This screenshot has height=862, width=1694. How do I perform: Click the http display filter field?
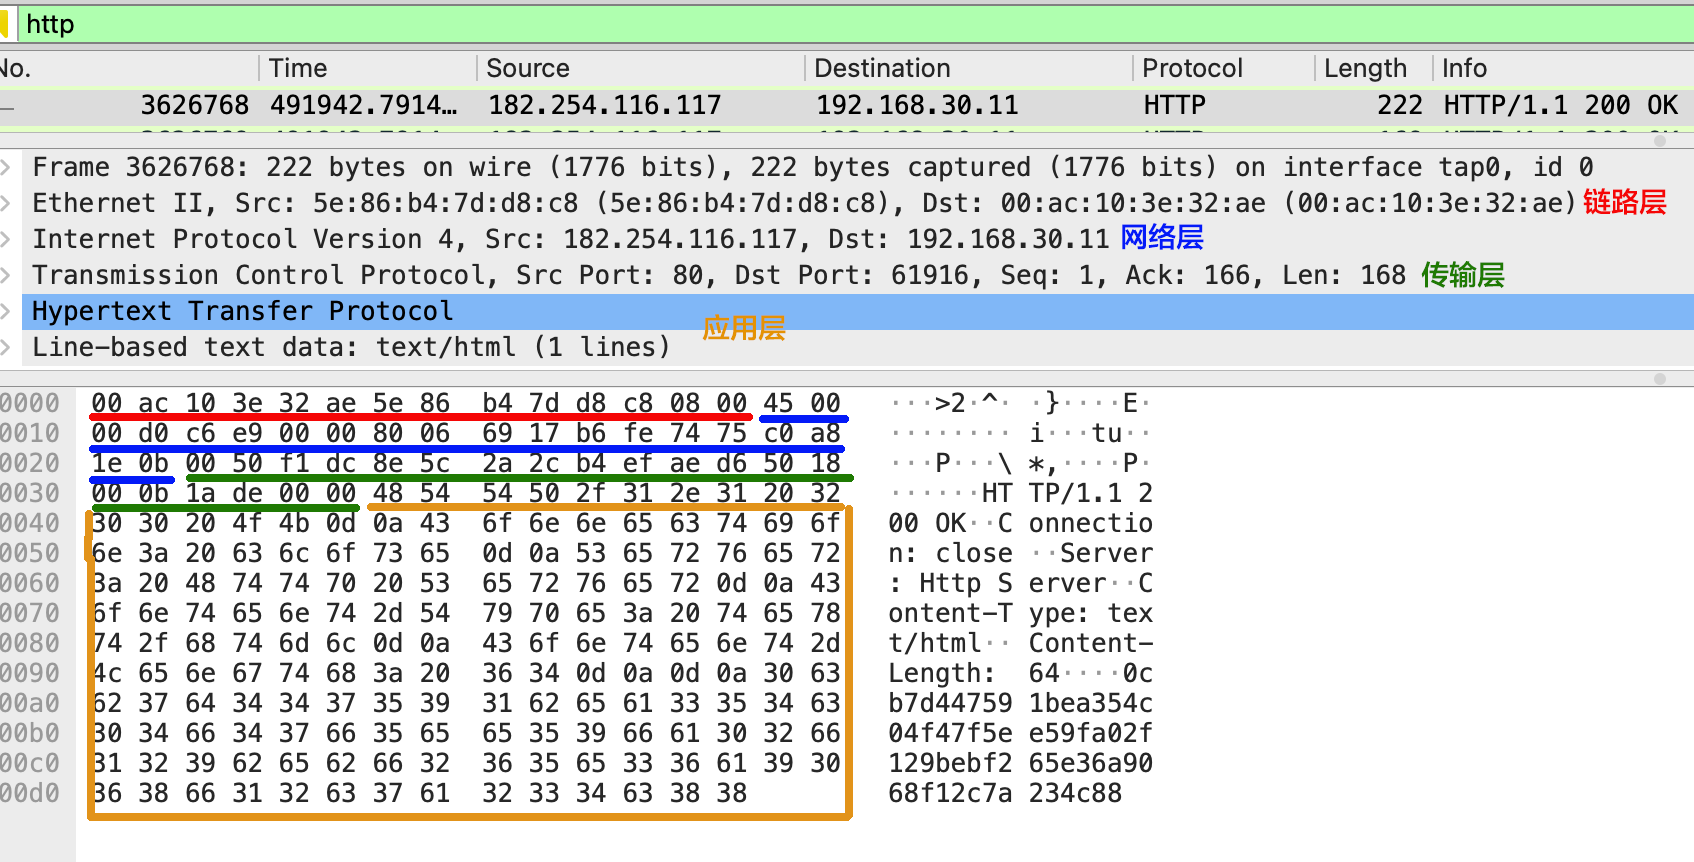[x=855, y=24]
